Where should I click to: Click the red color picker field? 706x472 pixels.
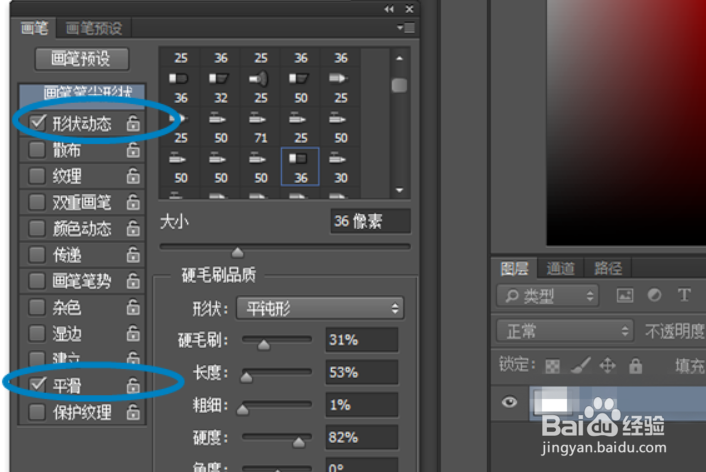[626, 123]
